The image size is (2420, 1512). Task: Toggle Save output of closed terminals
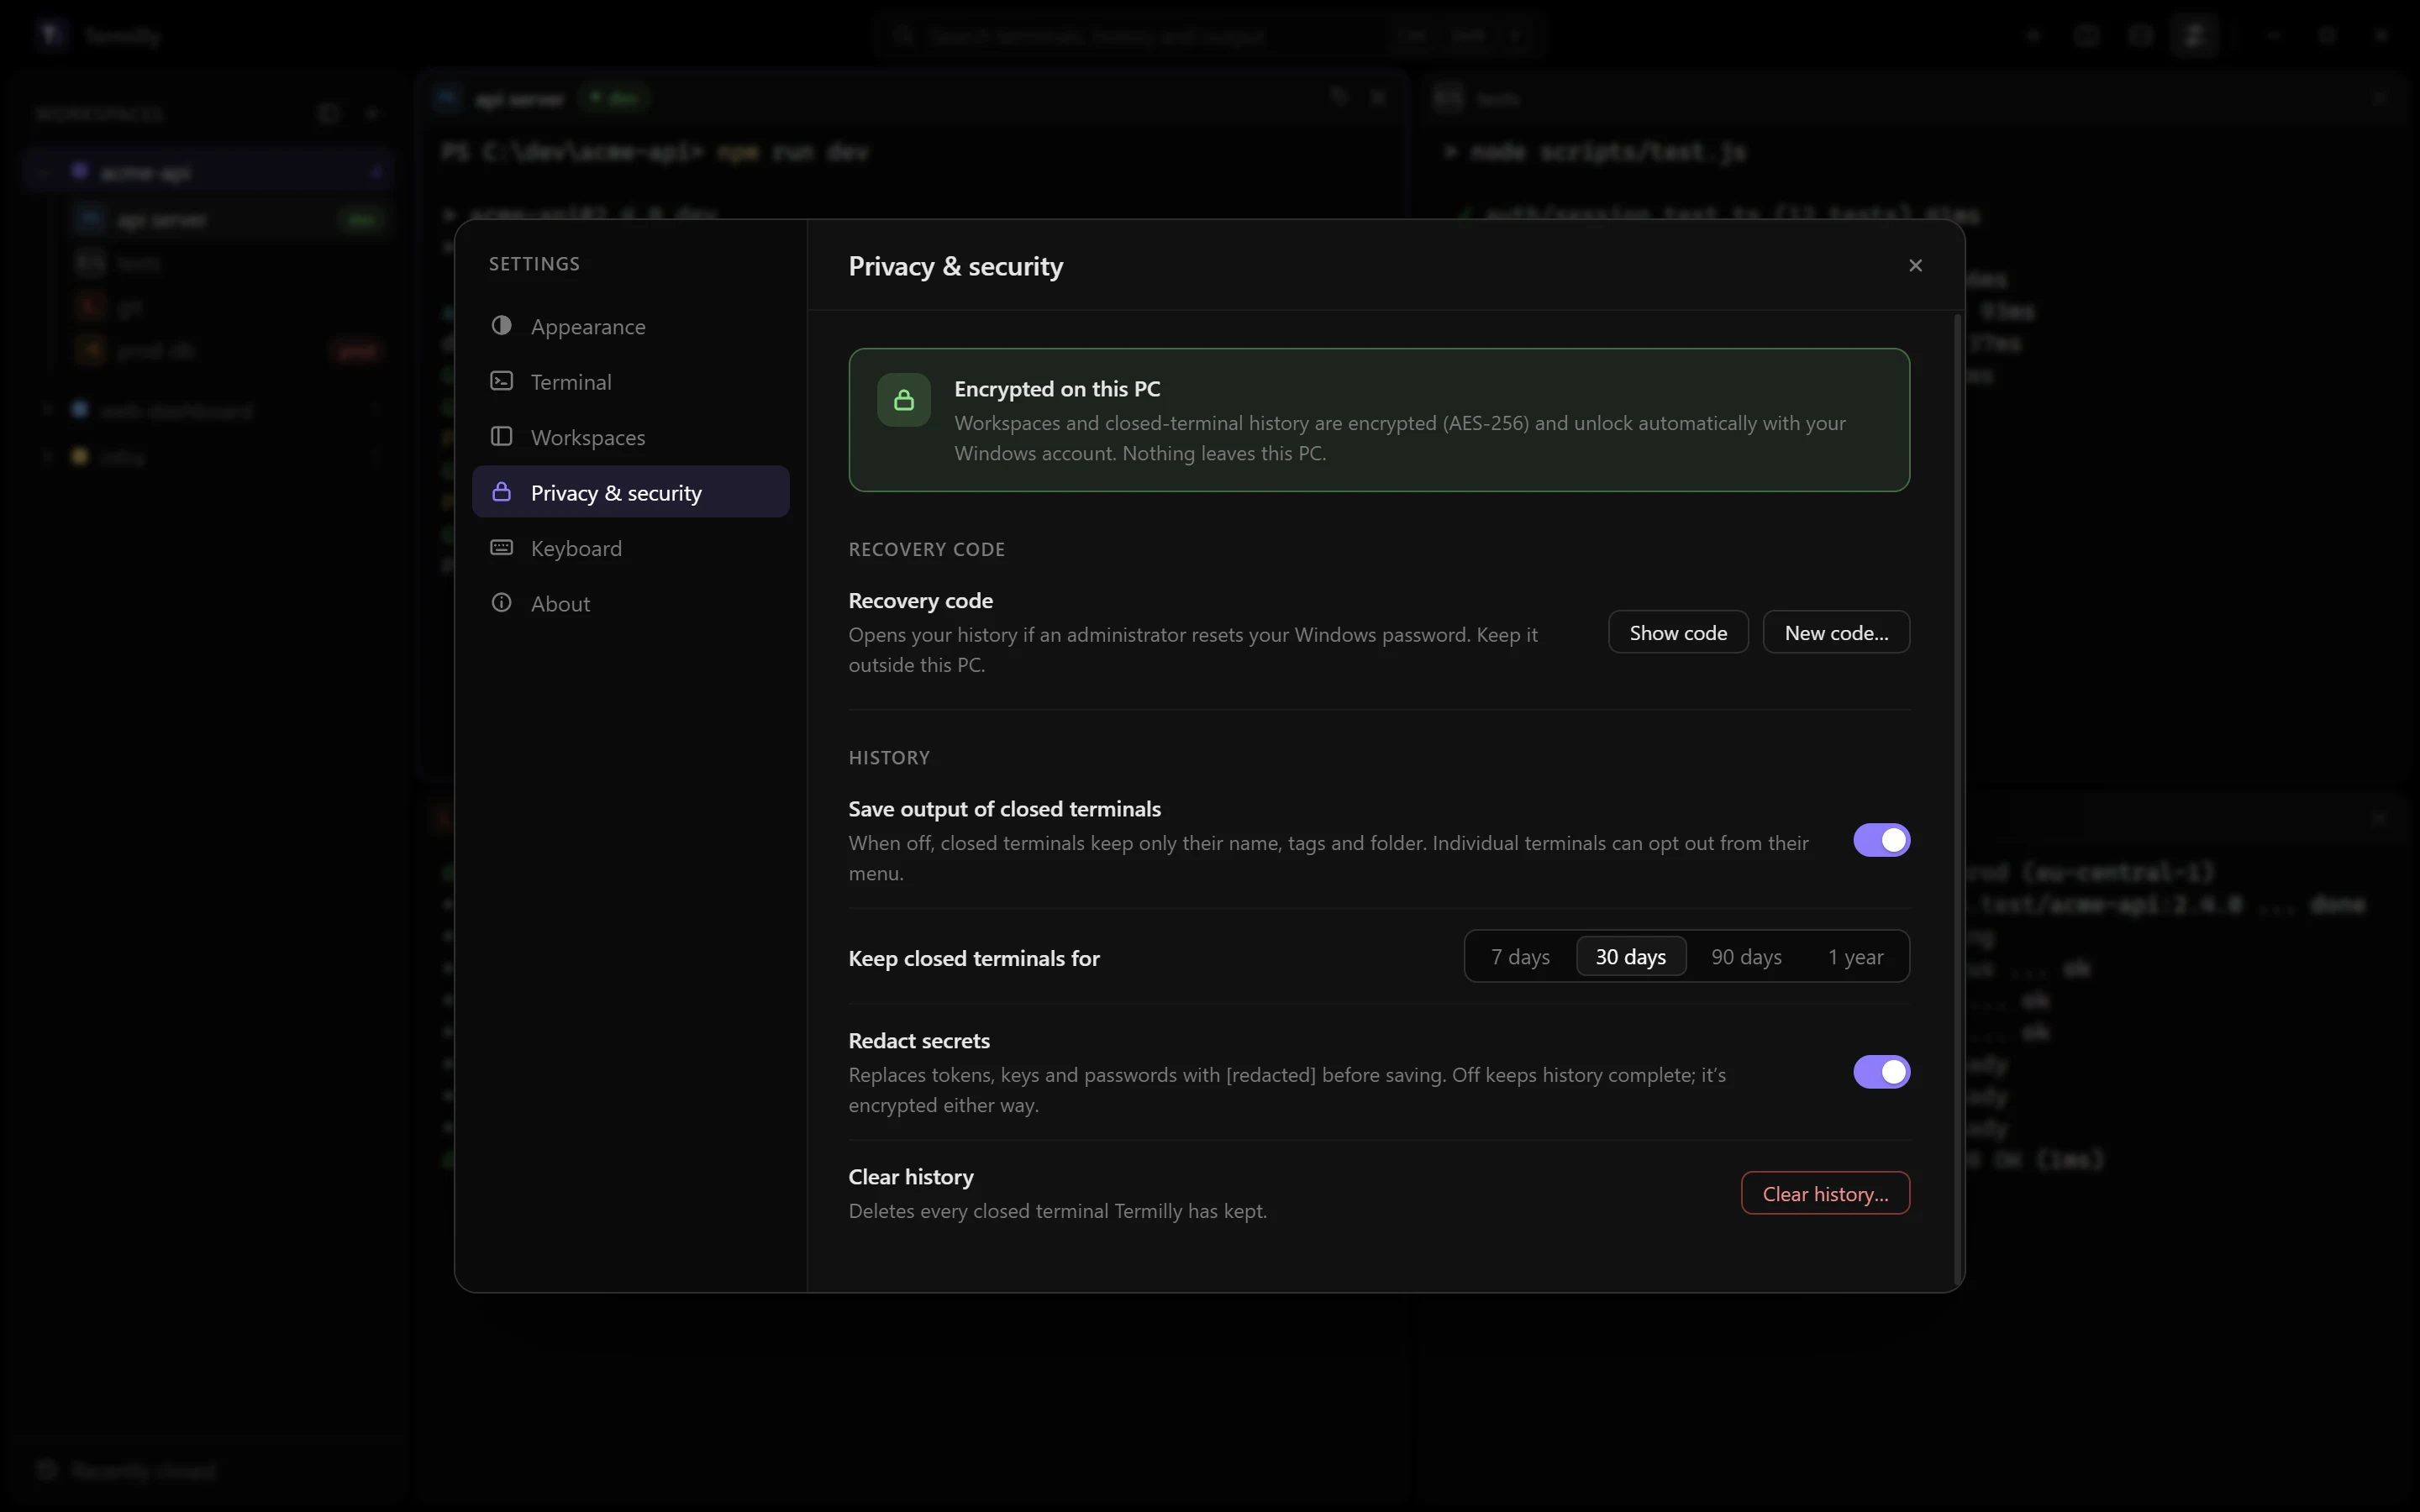point(1881,840)
